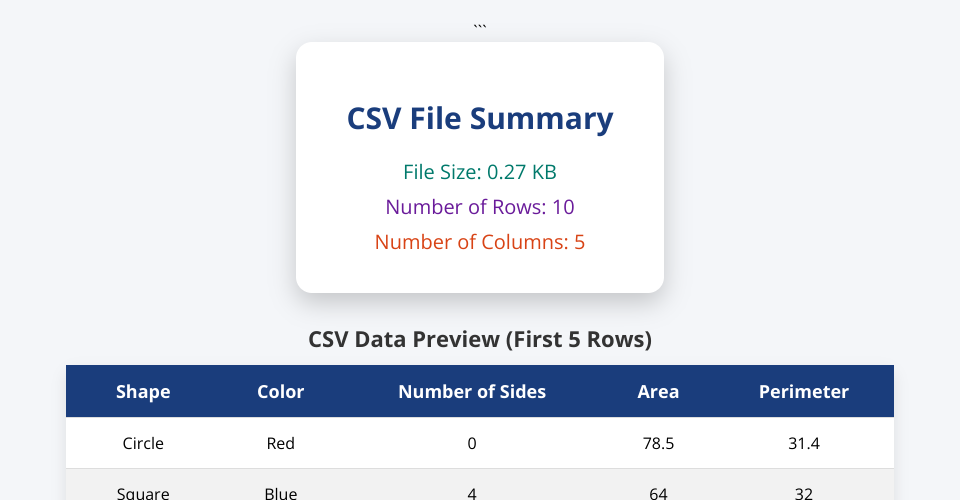Select the Area column header
960x500 pixels.
[x=658, y=392]
